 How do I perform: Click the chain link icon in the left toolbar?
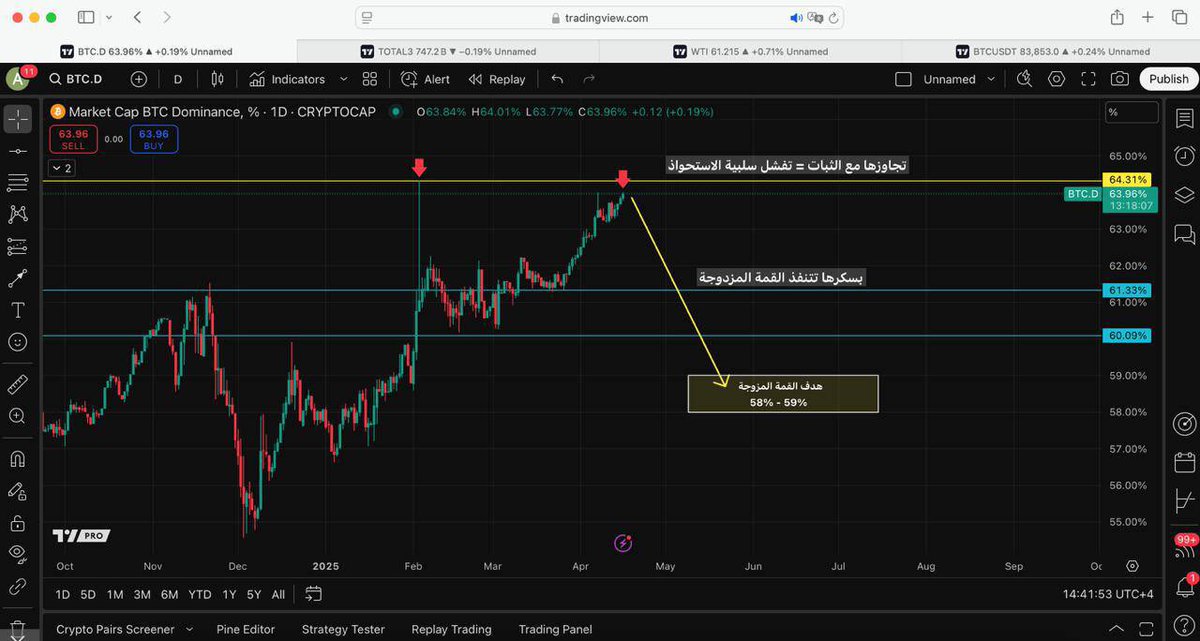coord(17,587)
